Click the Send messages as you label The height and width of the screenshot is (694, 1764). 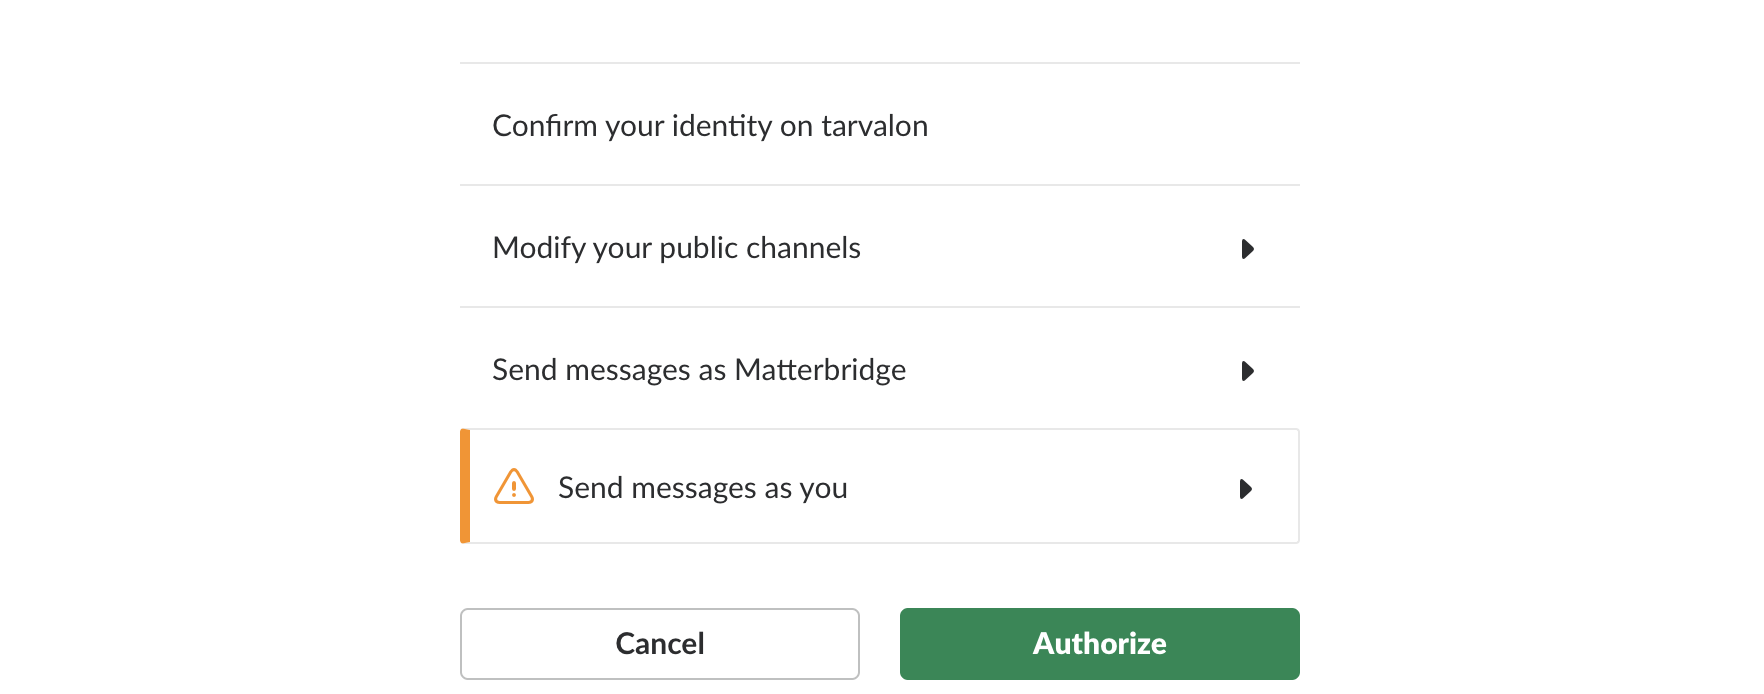(702, 488)
